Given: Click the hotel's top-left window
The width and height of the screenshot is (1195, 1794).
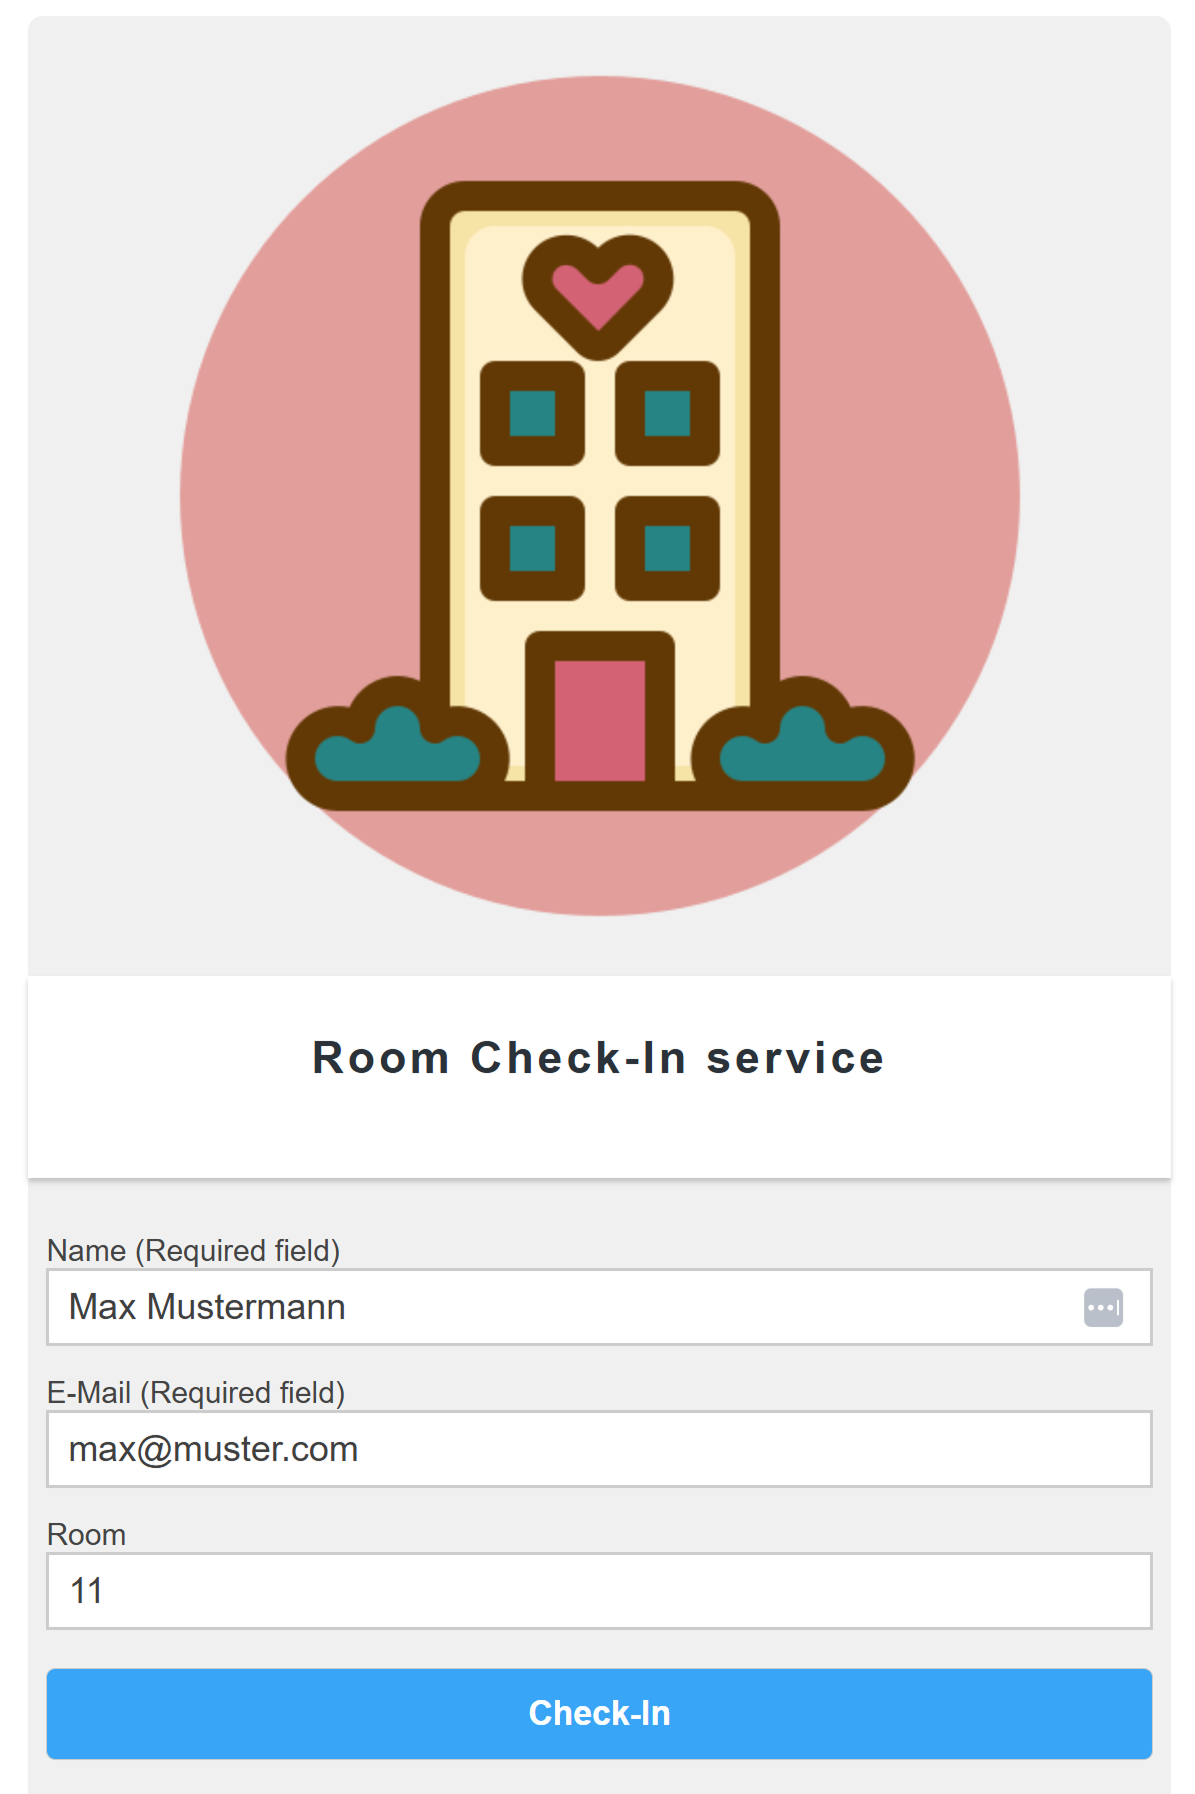Looking at the screenshot, I should [532, 413].
